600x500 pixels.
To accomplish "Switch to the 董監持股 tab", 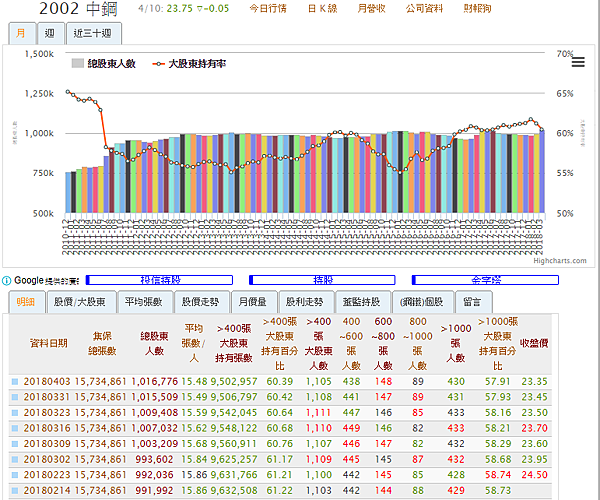I will (362, 302).
